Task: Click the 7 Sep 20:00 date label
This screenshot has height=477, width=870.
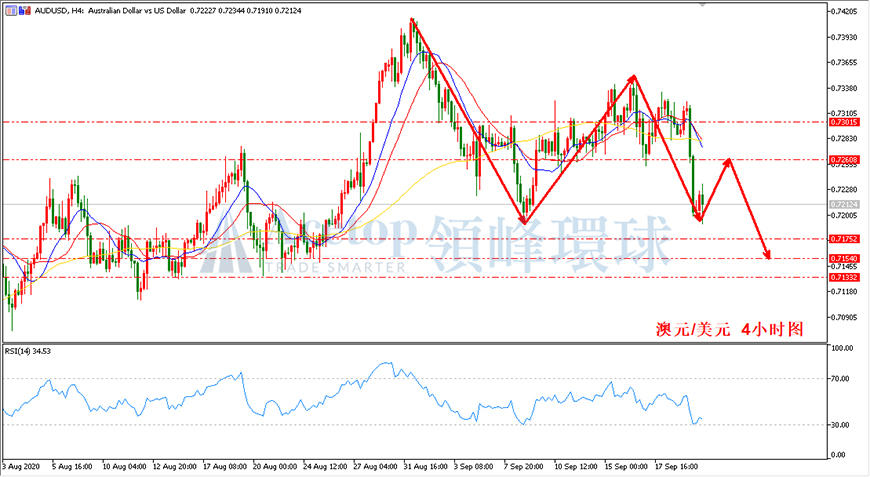Action: point(523,466)
